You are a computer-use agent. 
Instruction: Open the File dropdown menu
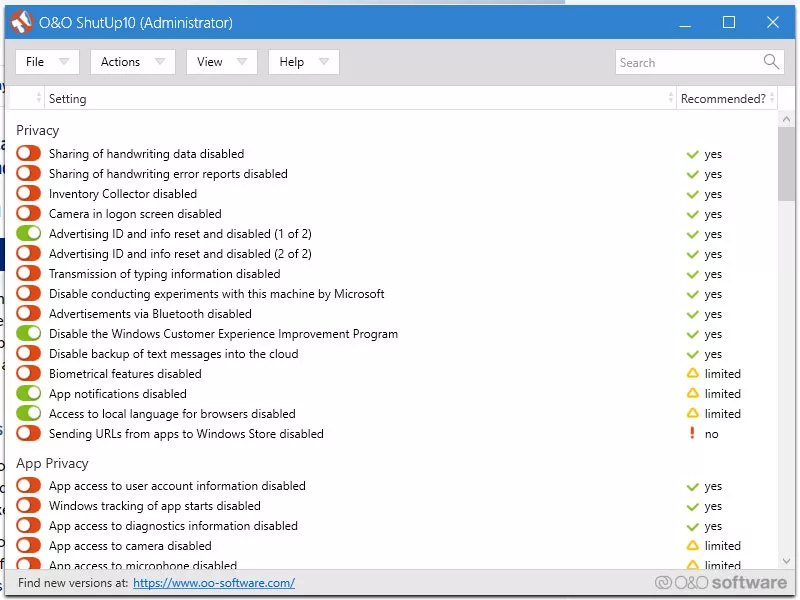click(47, 62)
